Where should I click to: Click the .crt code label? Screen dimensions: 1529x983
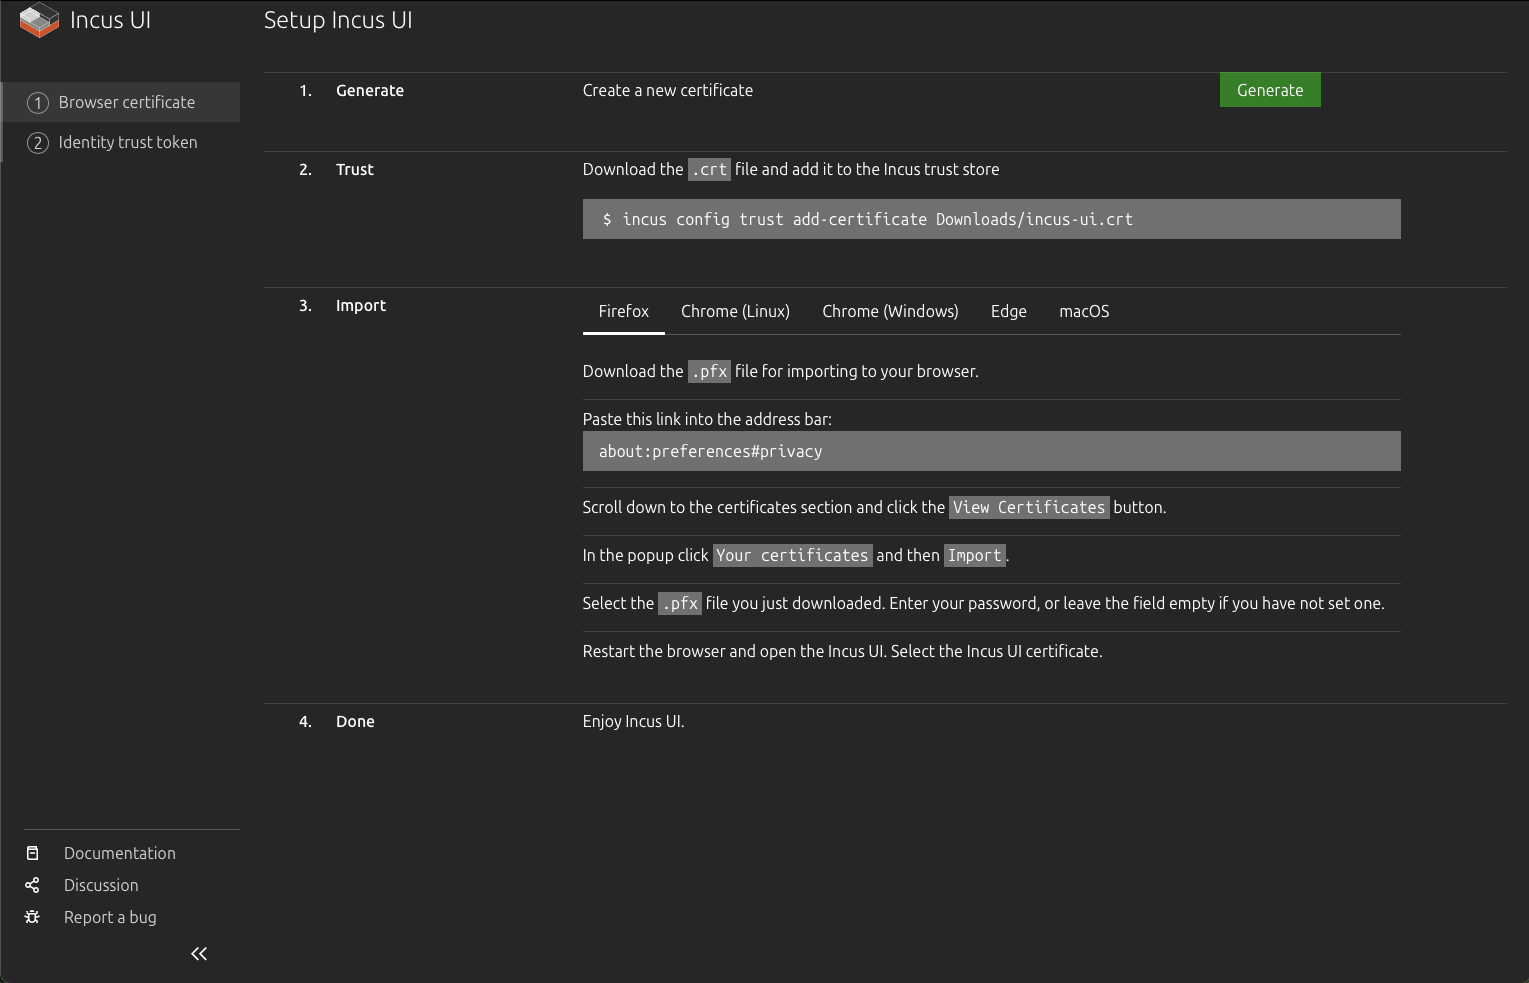click(709, 170)
